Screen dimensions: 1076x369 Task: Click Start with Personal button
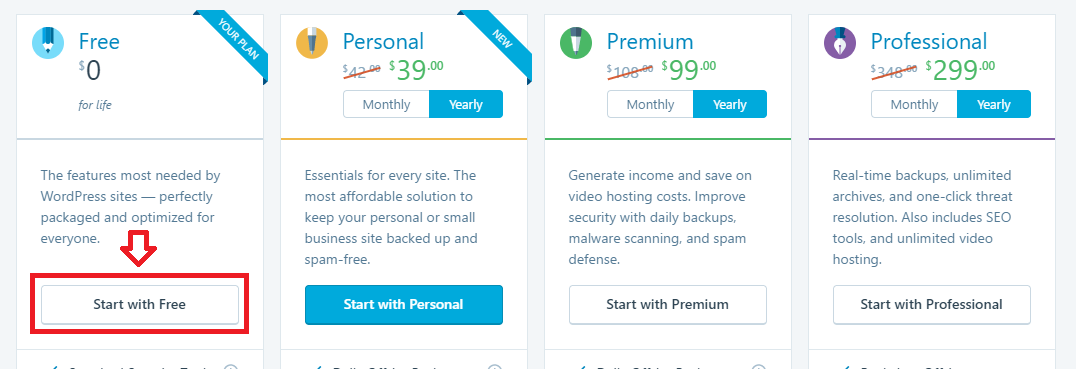[x=404, y=305]
